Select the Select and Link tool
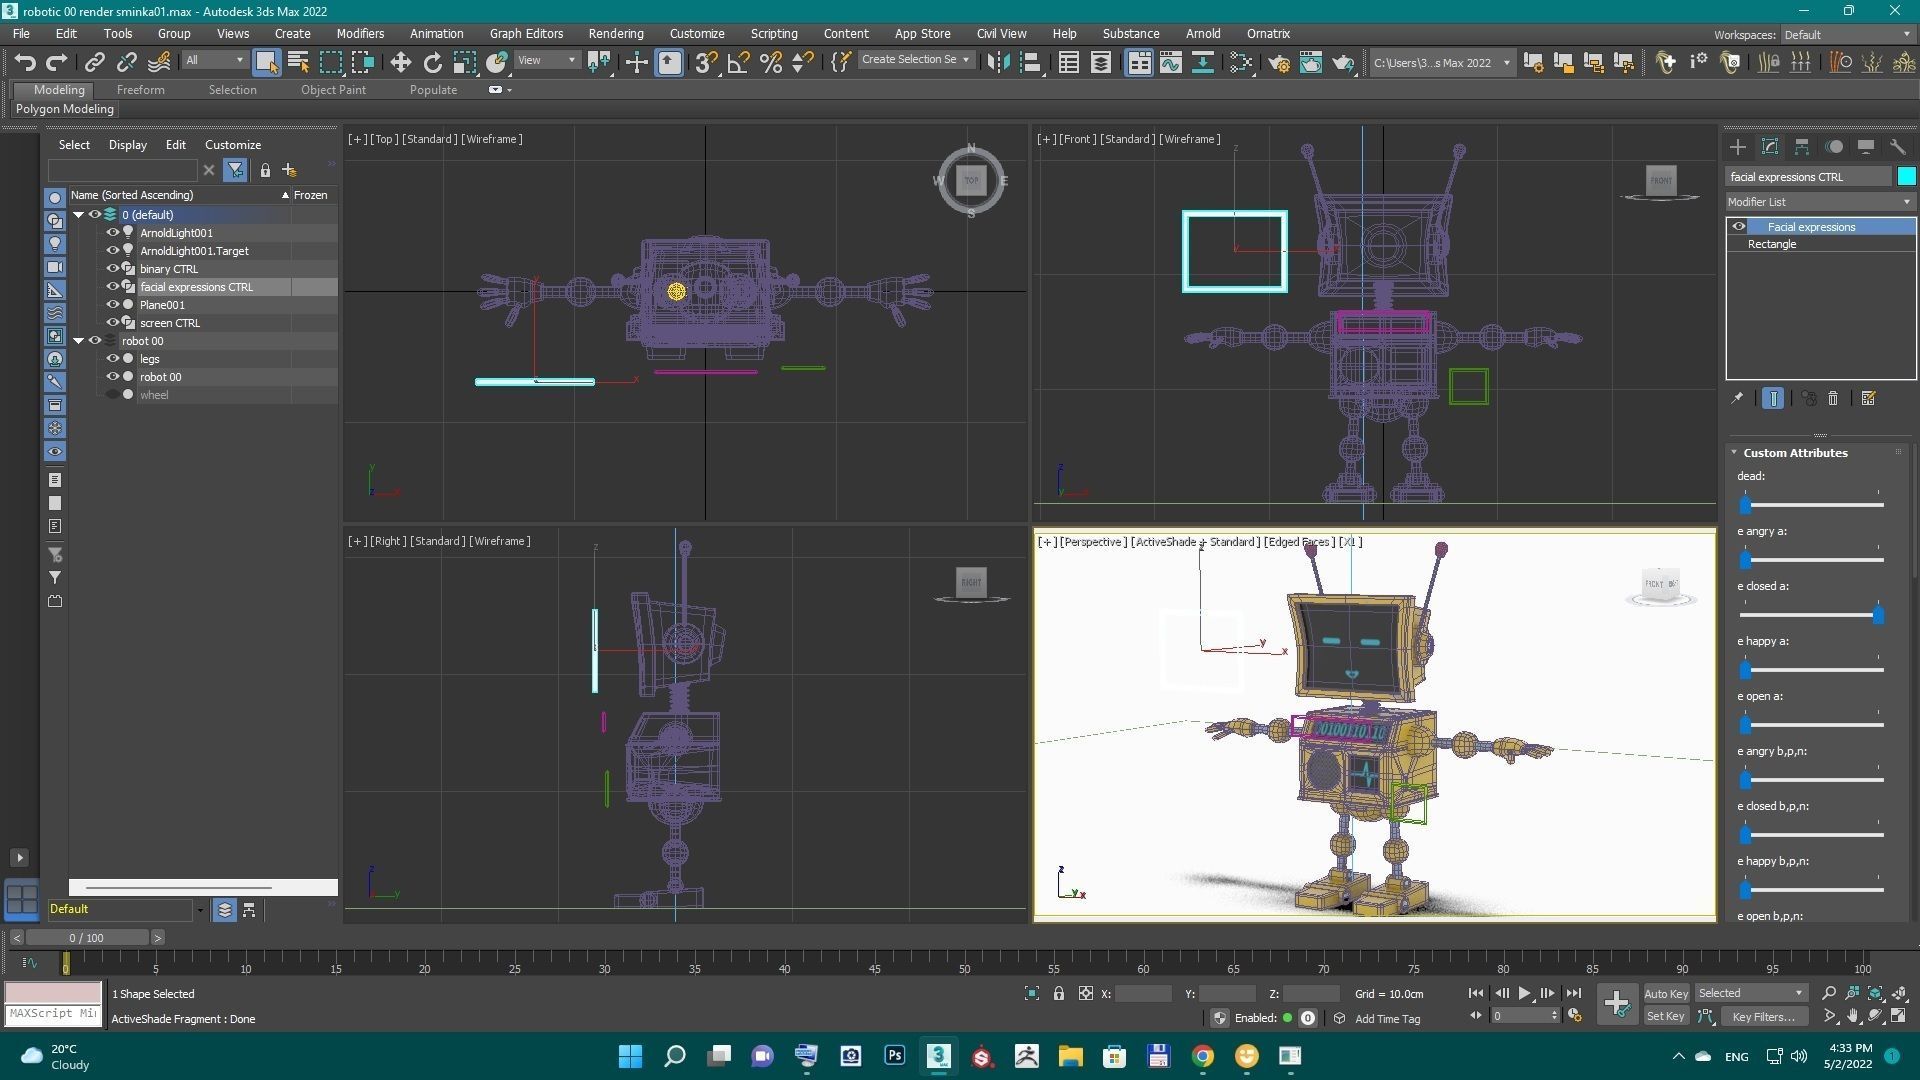1920x1080 pixels. [x=94, y=62]
